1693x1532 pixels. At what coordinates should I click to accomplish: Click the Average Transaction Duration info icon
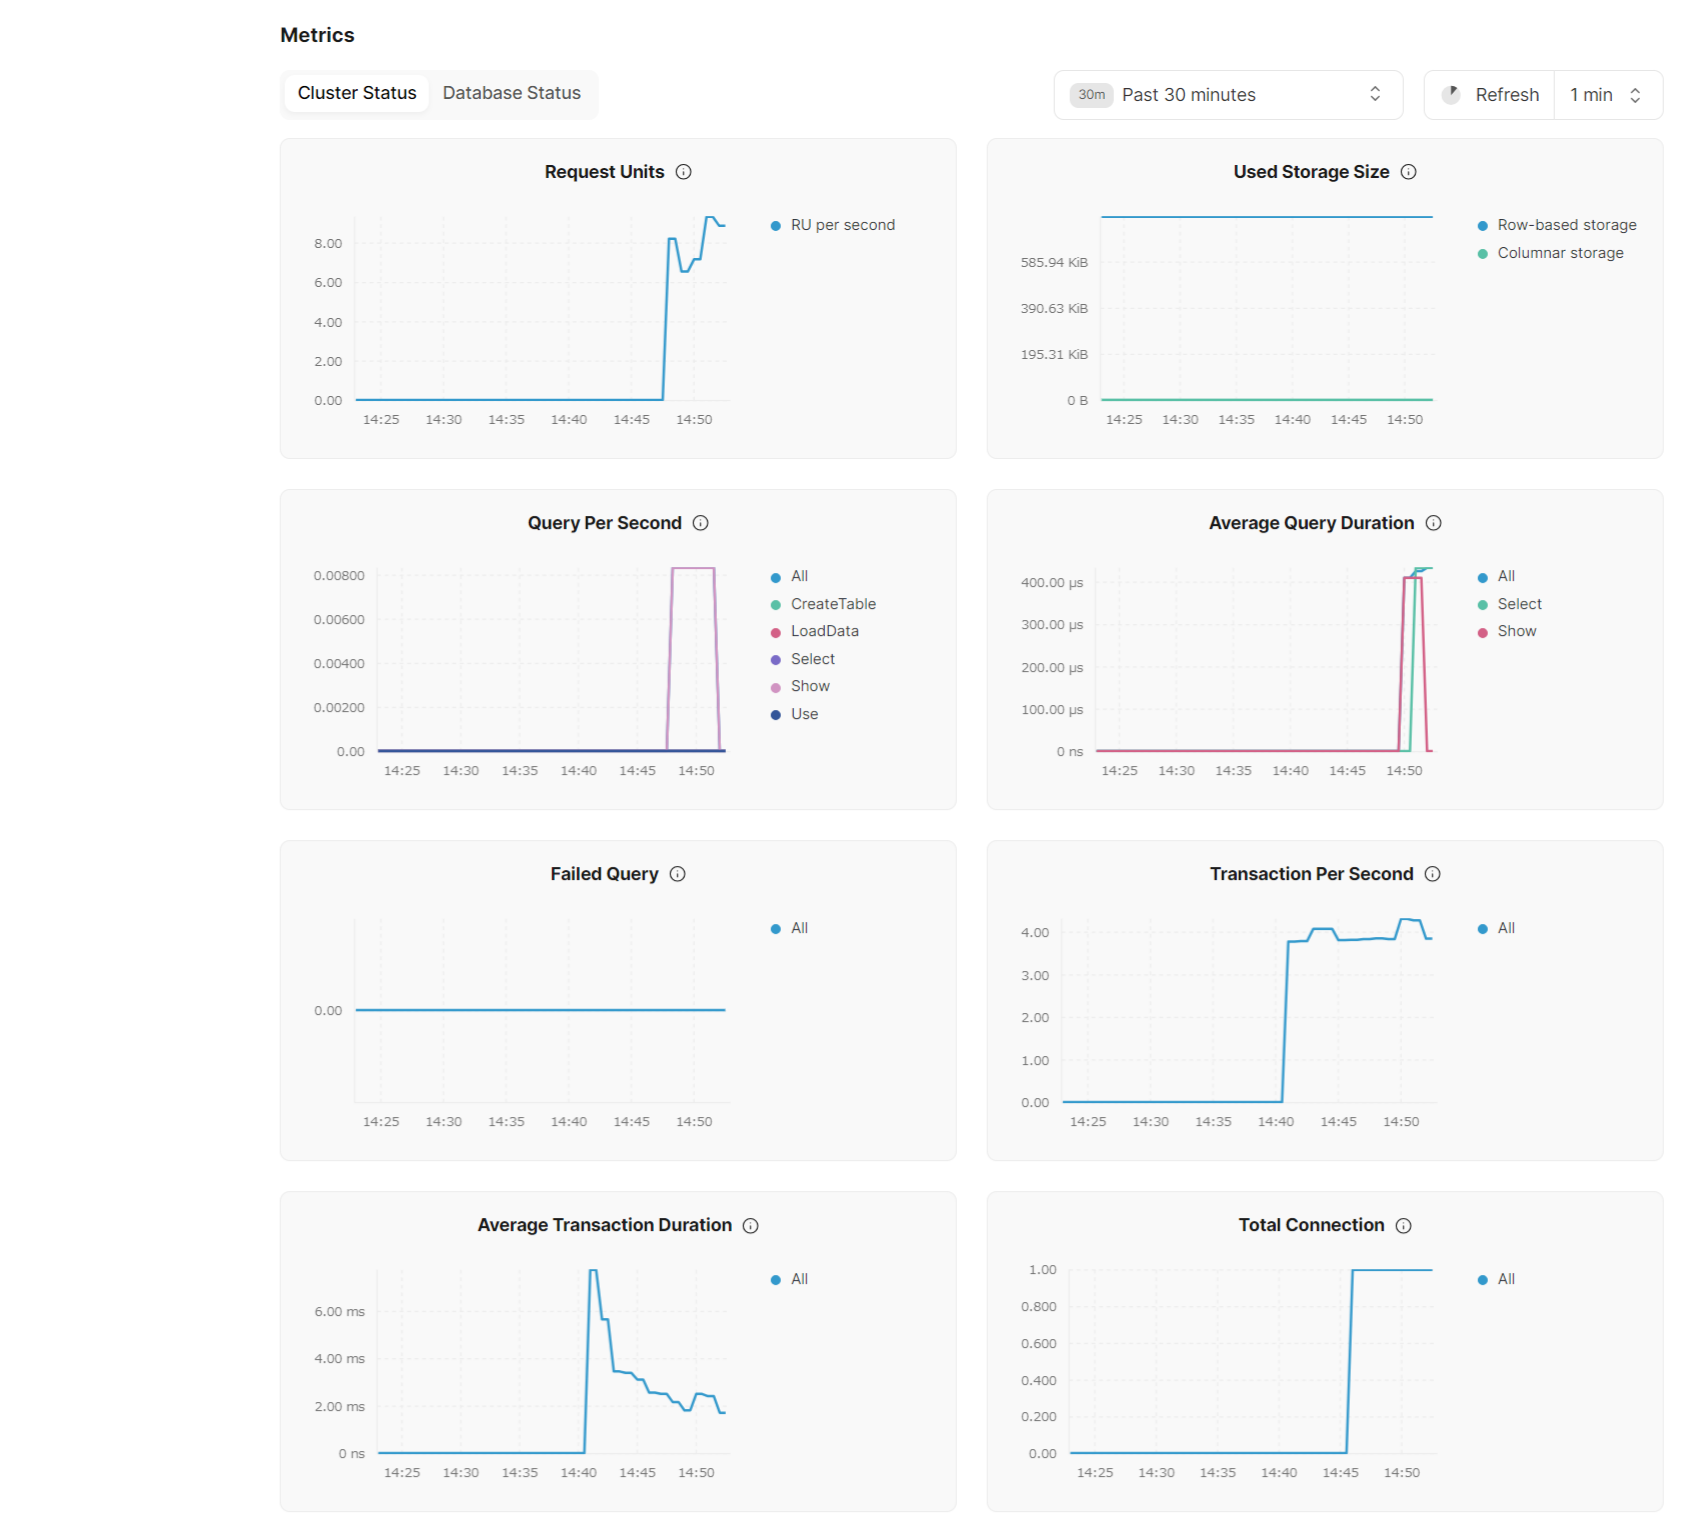click(x=750, y=1226)
